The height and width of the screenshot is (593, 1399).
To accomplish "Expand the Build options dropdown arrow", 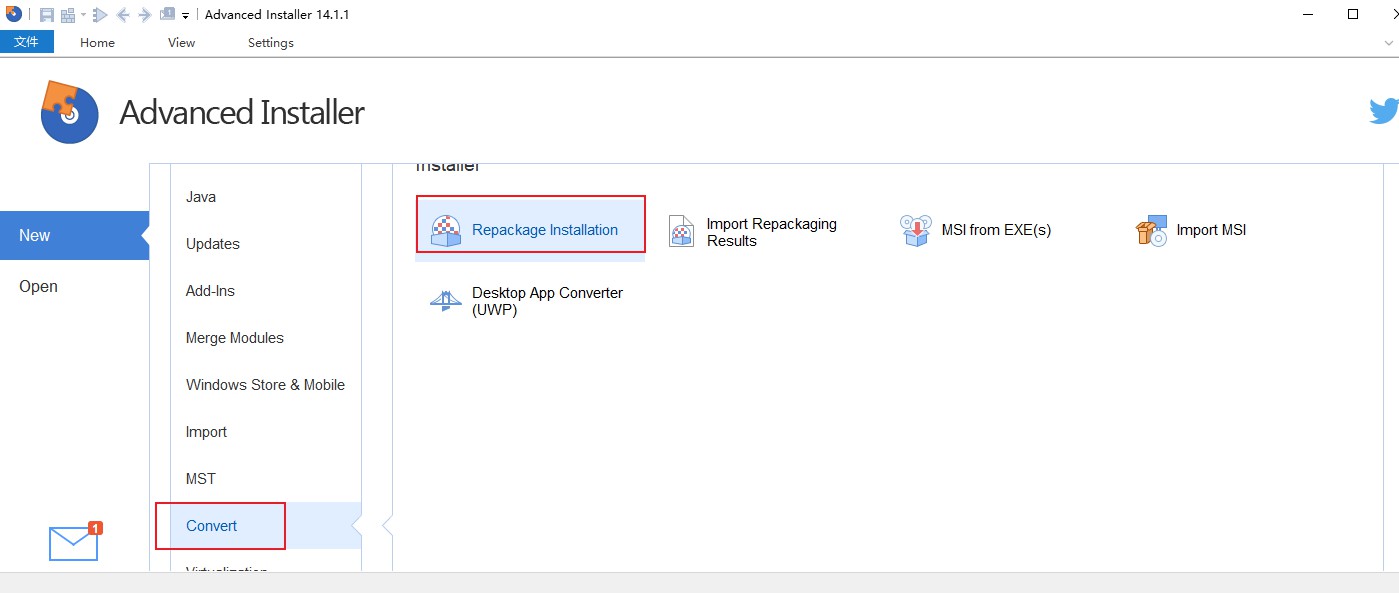I will 84,15.
